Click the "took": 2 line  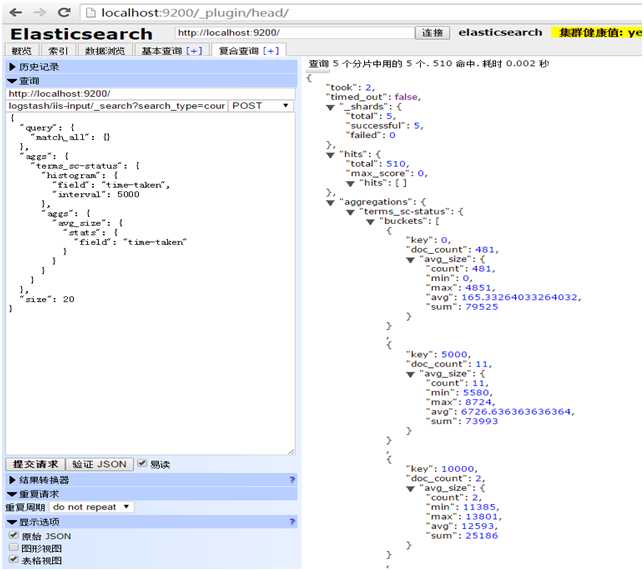tap(350, 87)
